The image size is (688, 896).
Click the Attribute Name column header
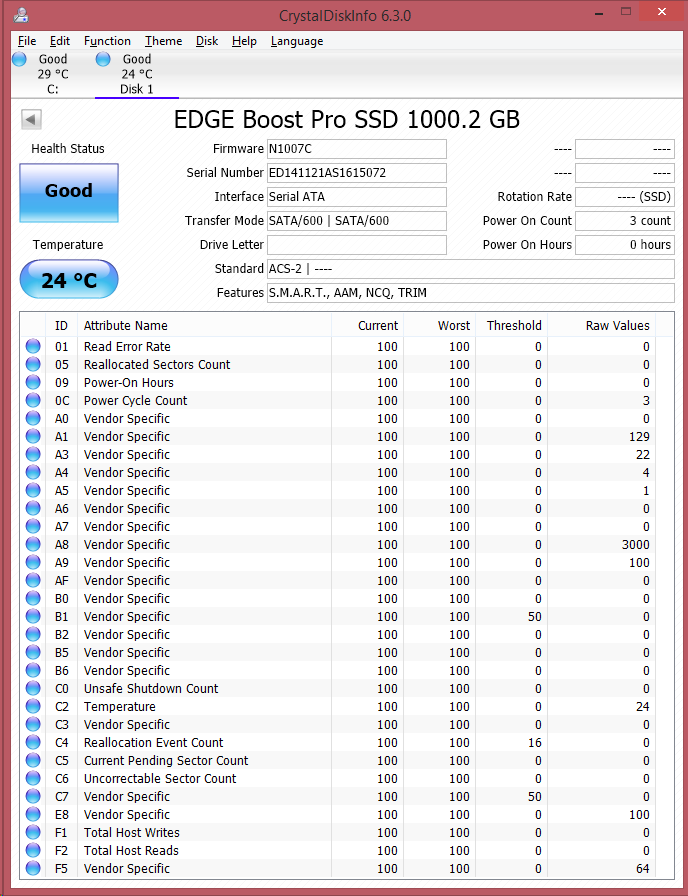(x=204, y=326)
